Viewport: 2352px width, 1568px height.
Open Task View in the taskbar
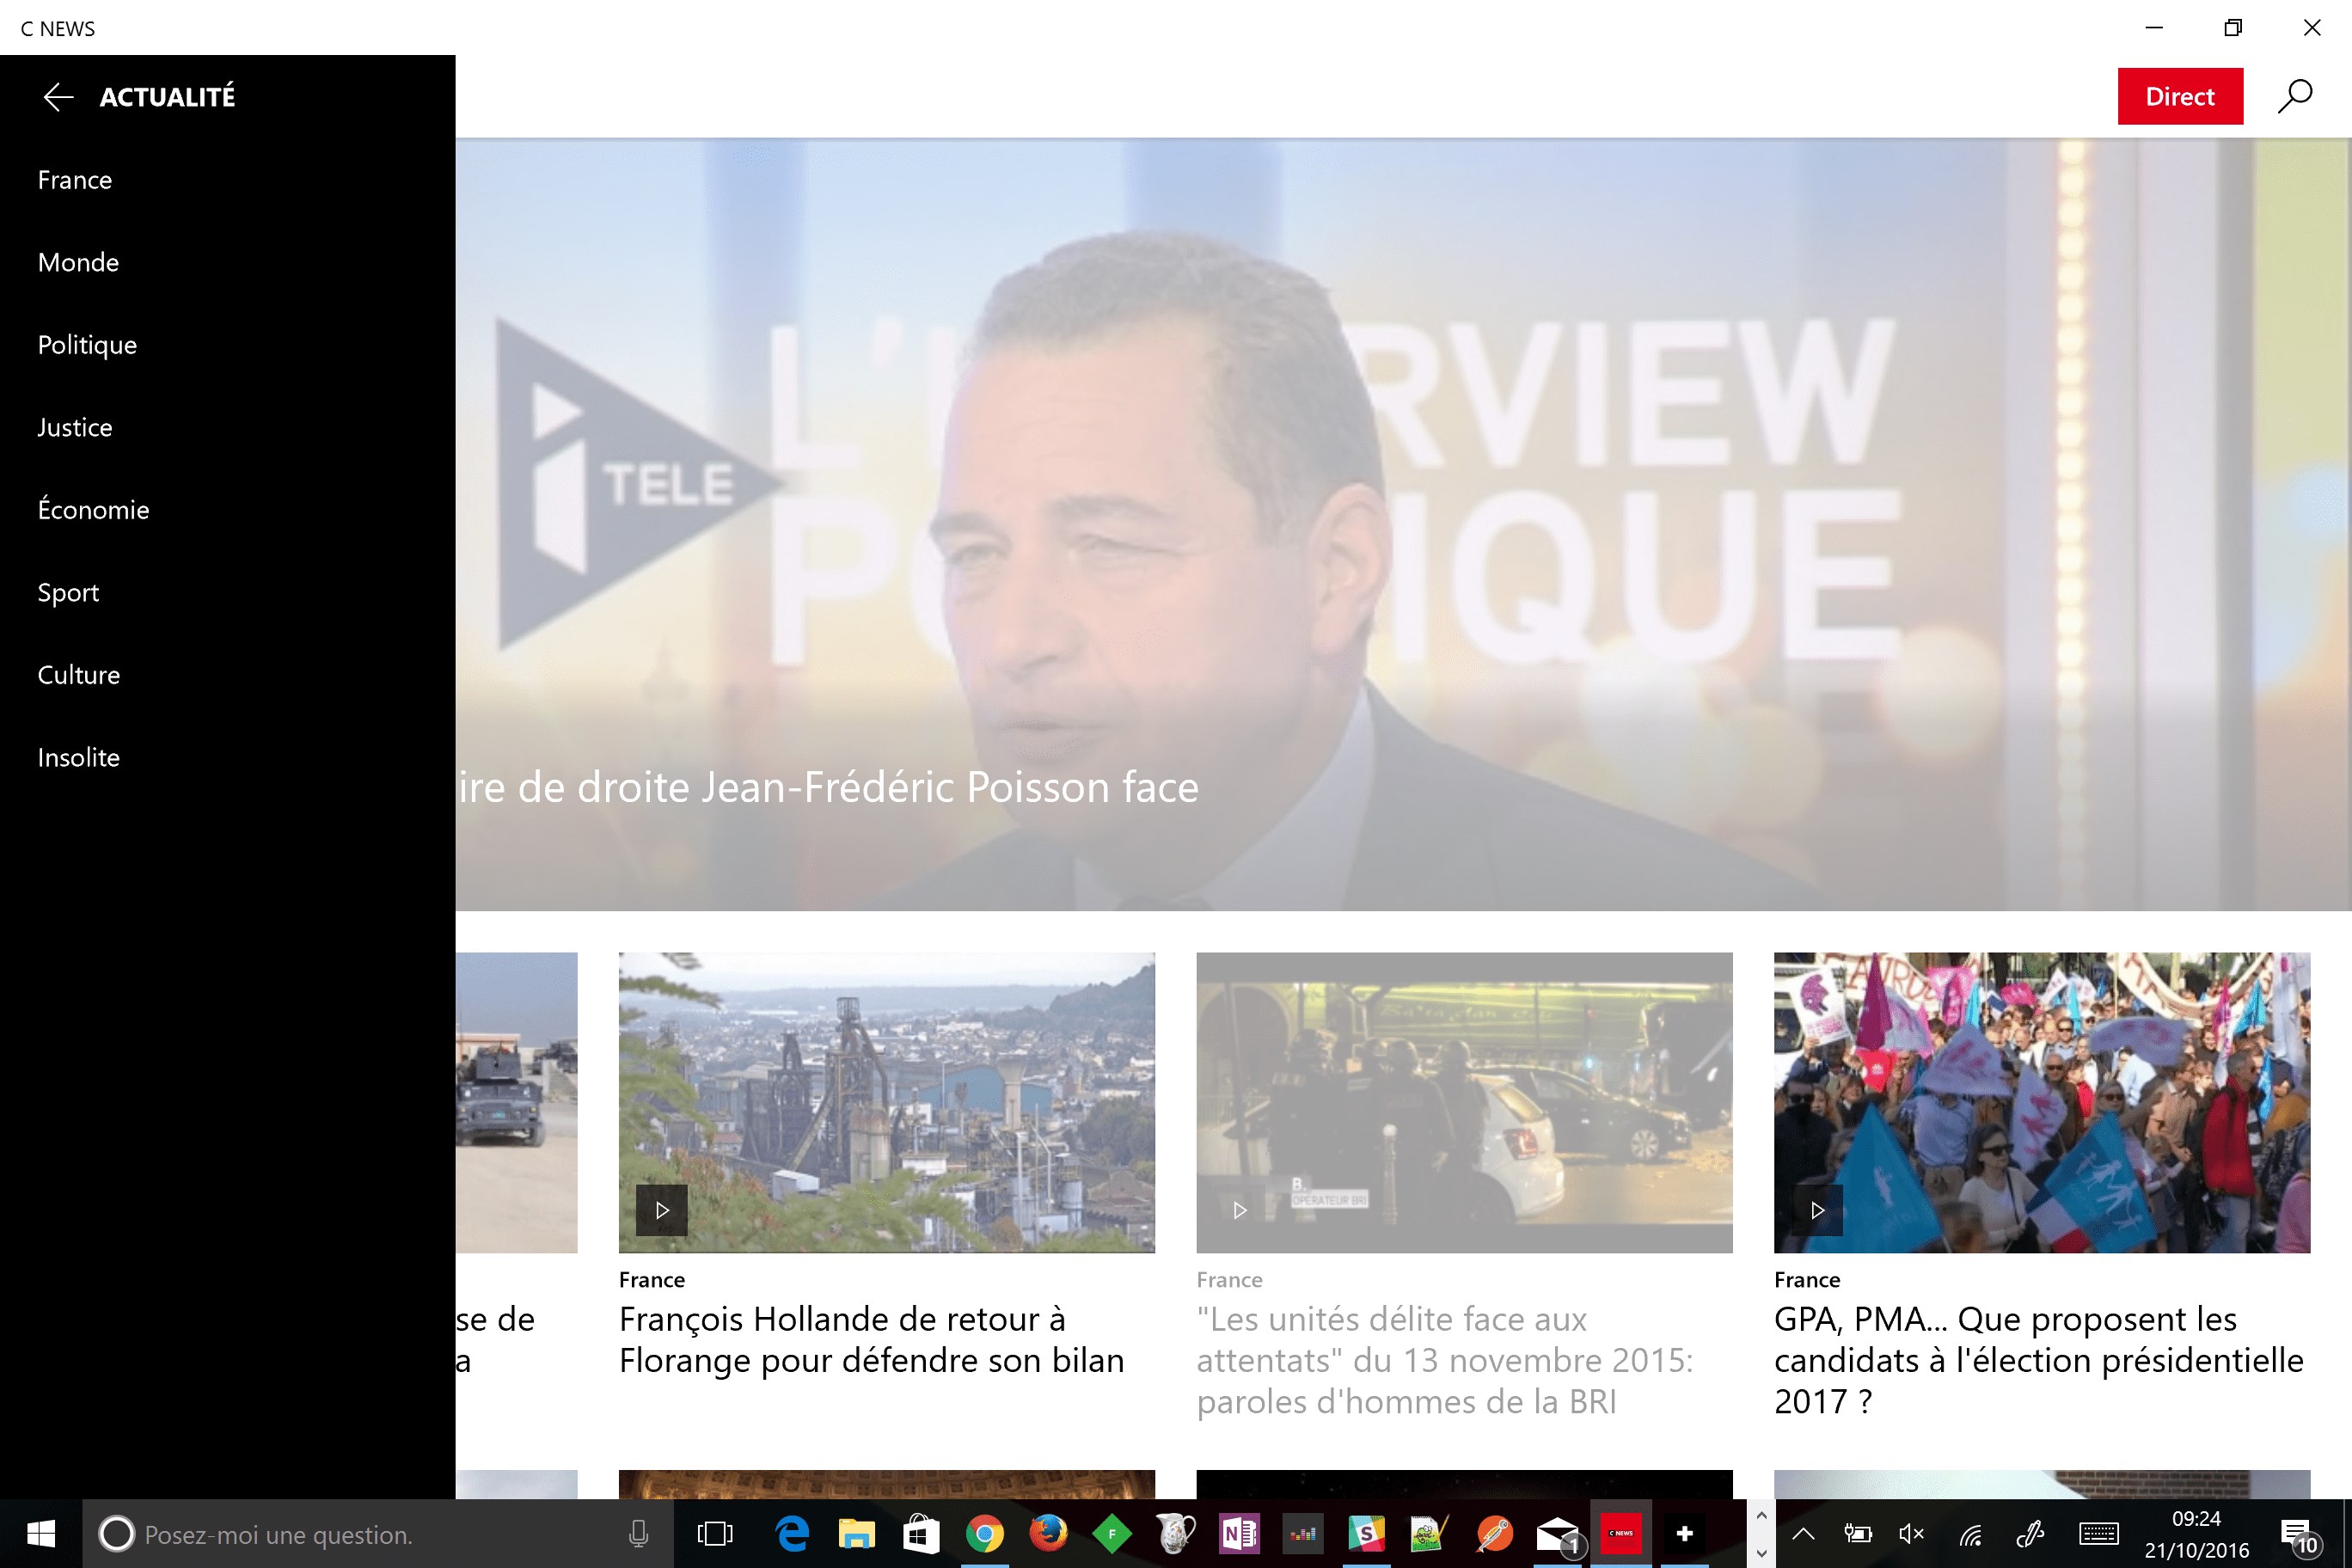coord(714,1533)
